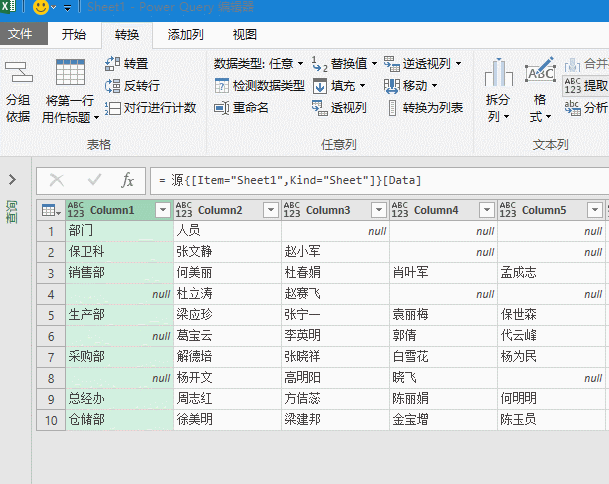The image size is (609, 484).
Task: Click the Group By (分组依据) icon
Action: (x=18, y=92)
